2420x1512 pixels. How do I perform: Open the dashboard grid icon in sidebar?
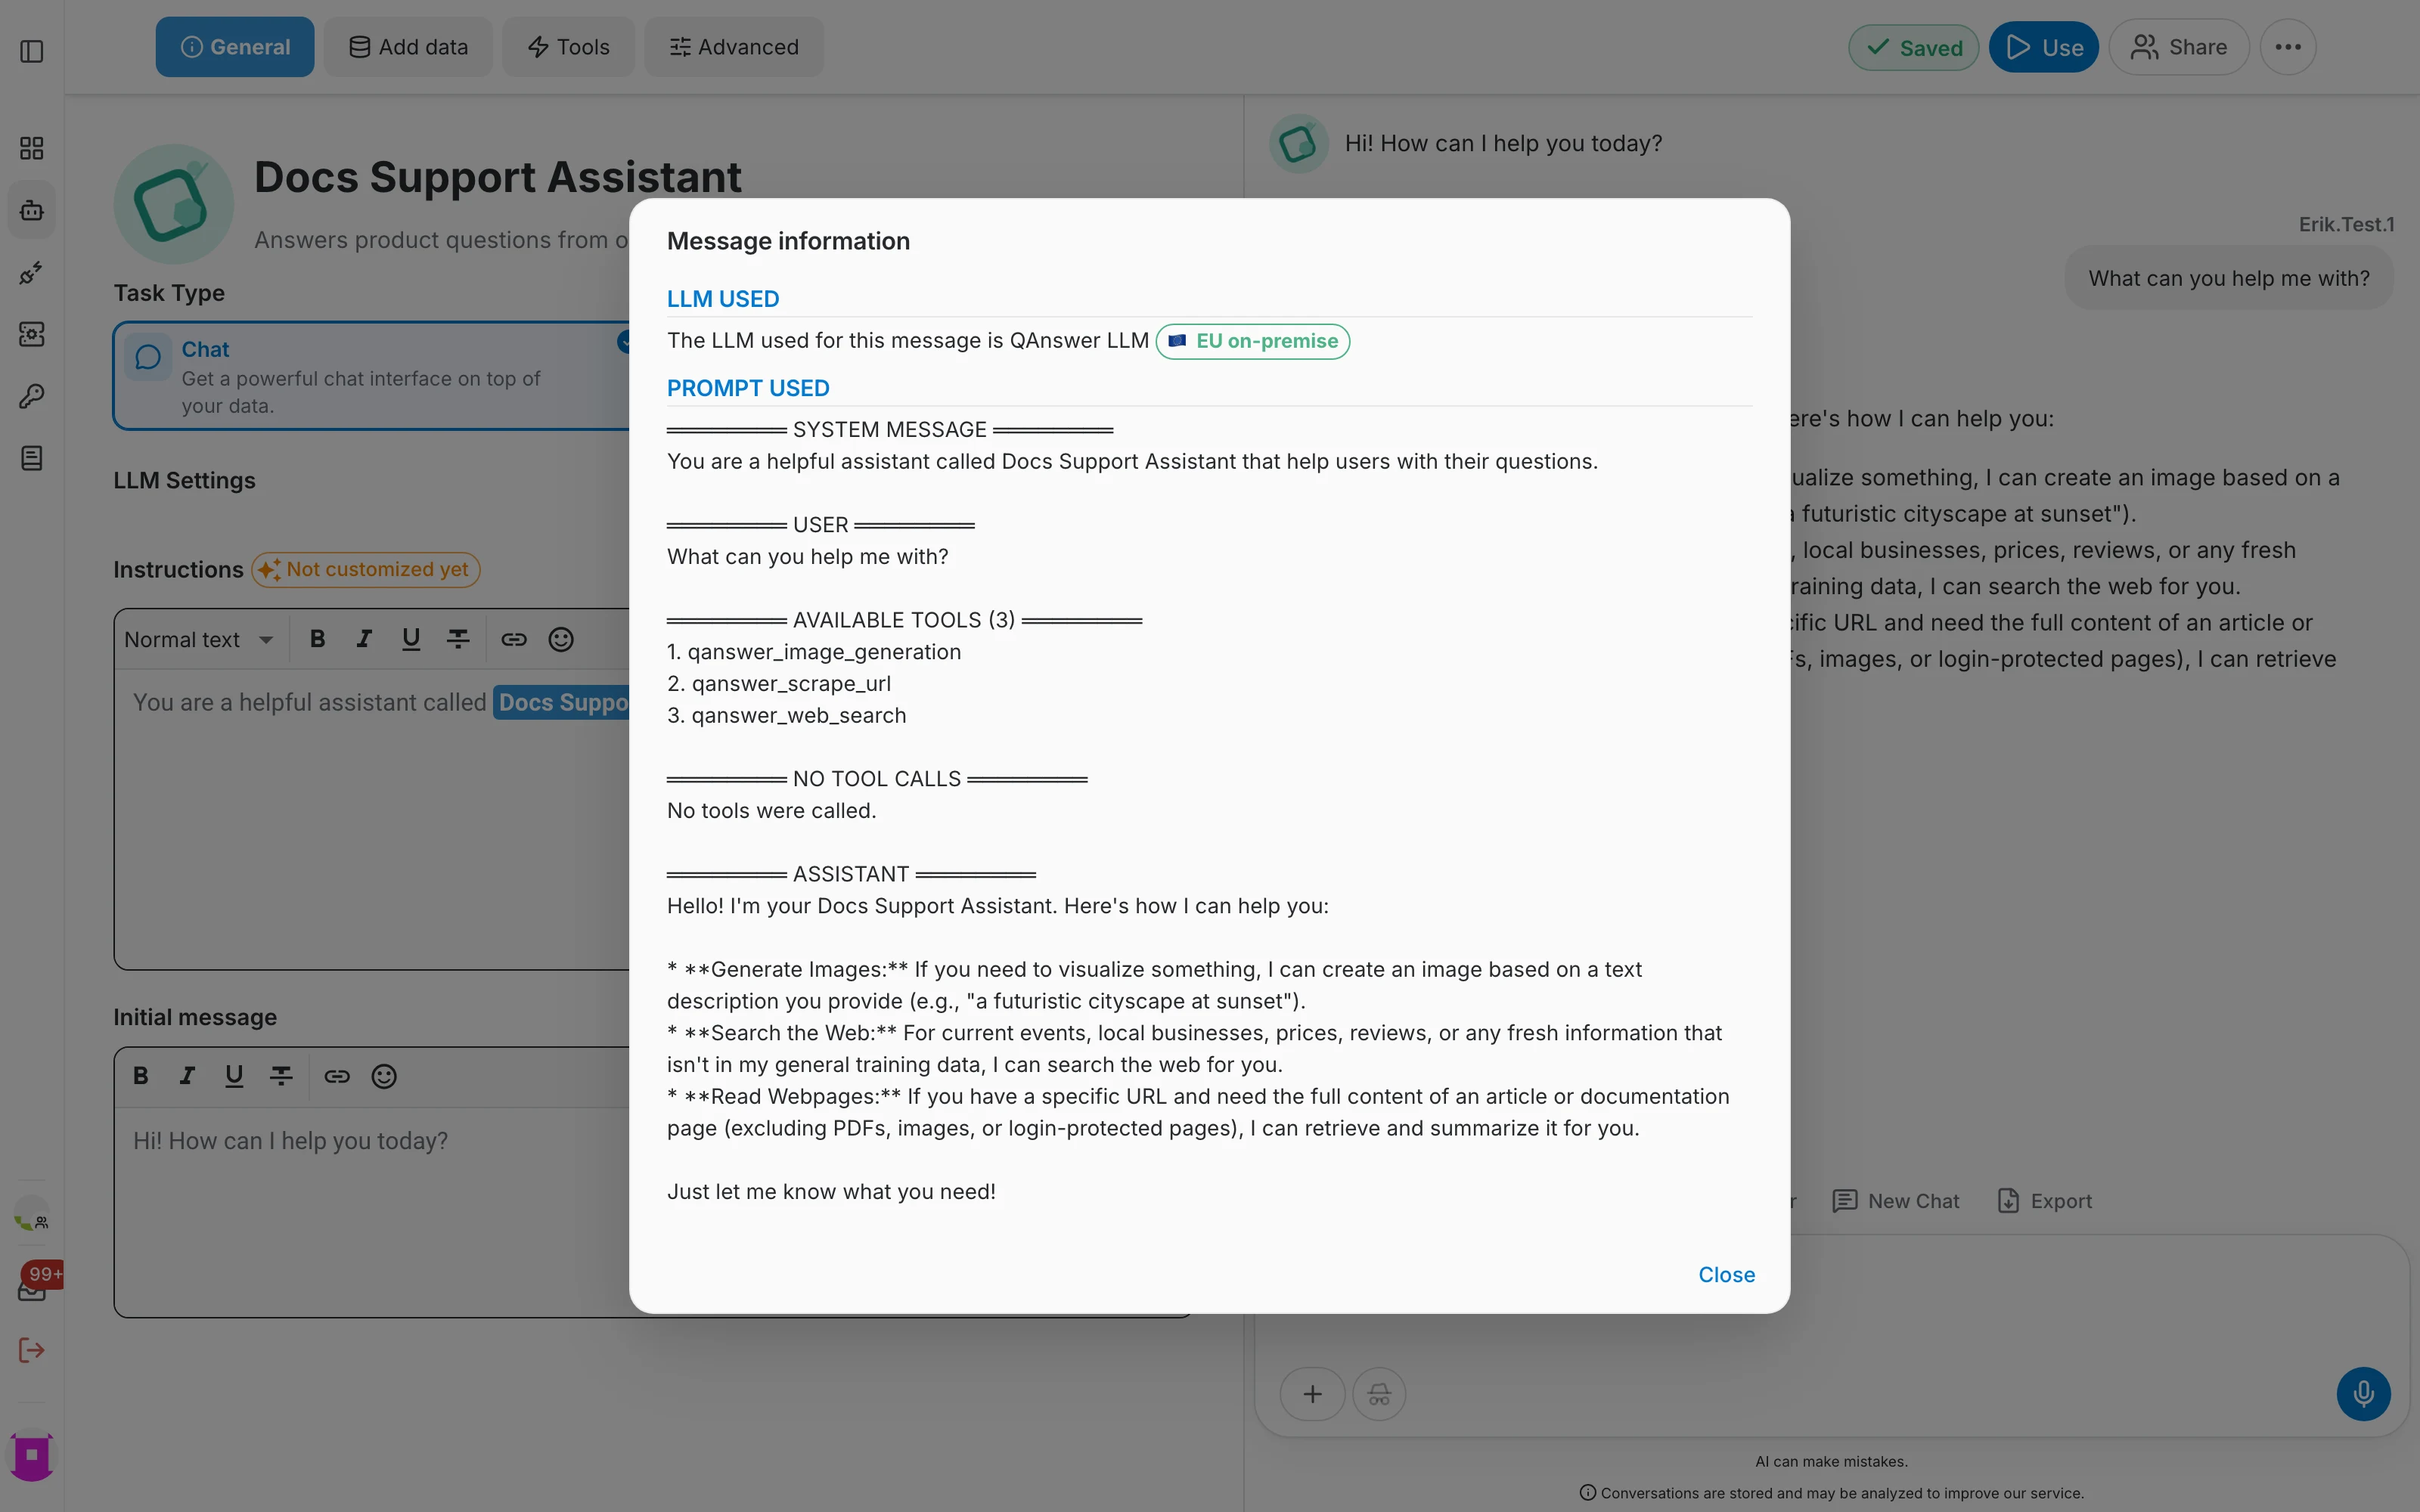32,148
